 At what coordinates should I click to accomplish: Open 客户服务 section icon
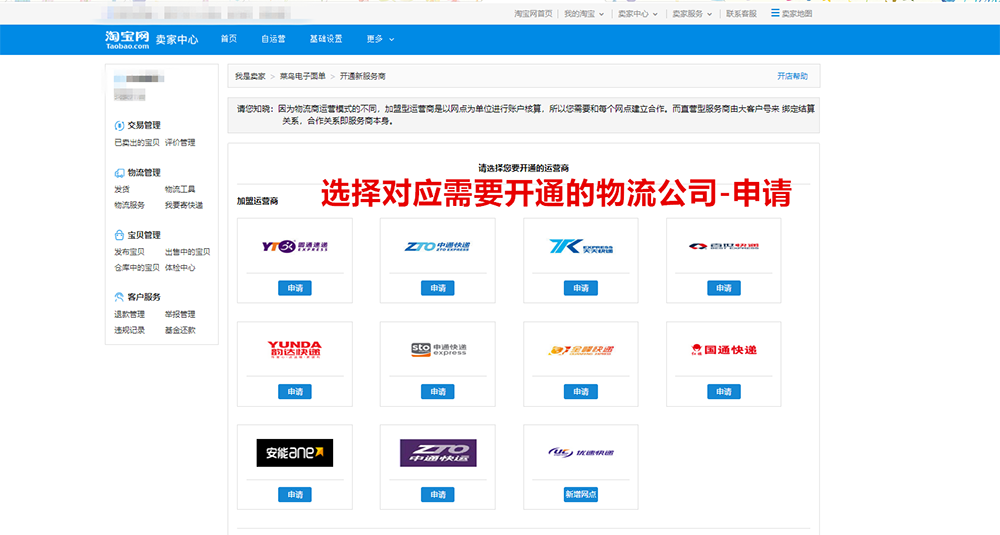tap(119, 297)
